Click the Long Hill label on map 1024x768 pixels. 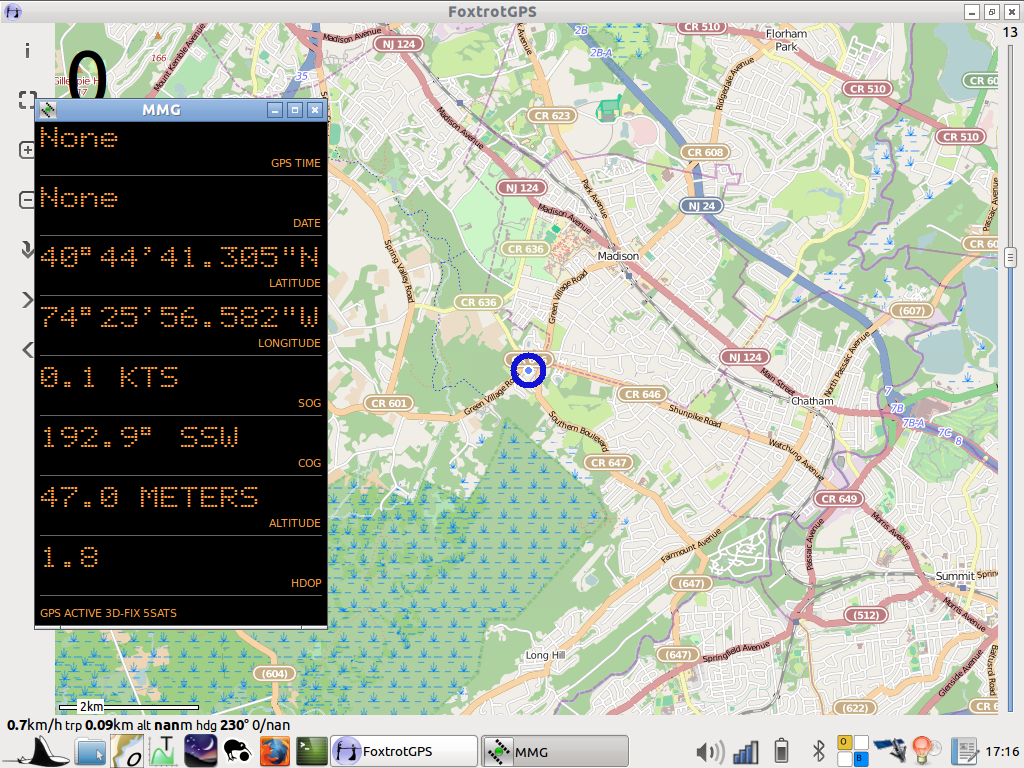545,655
